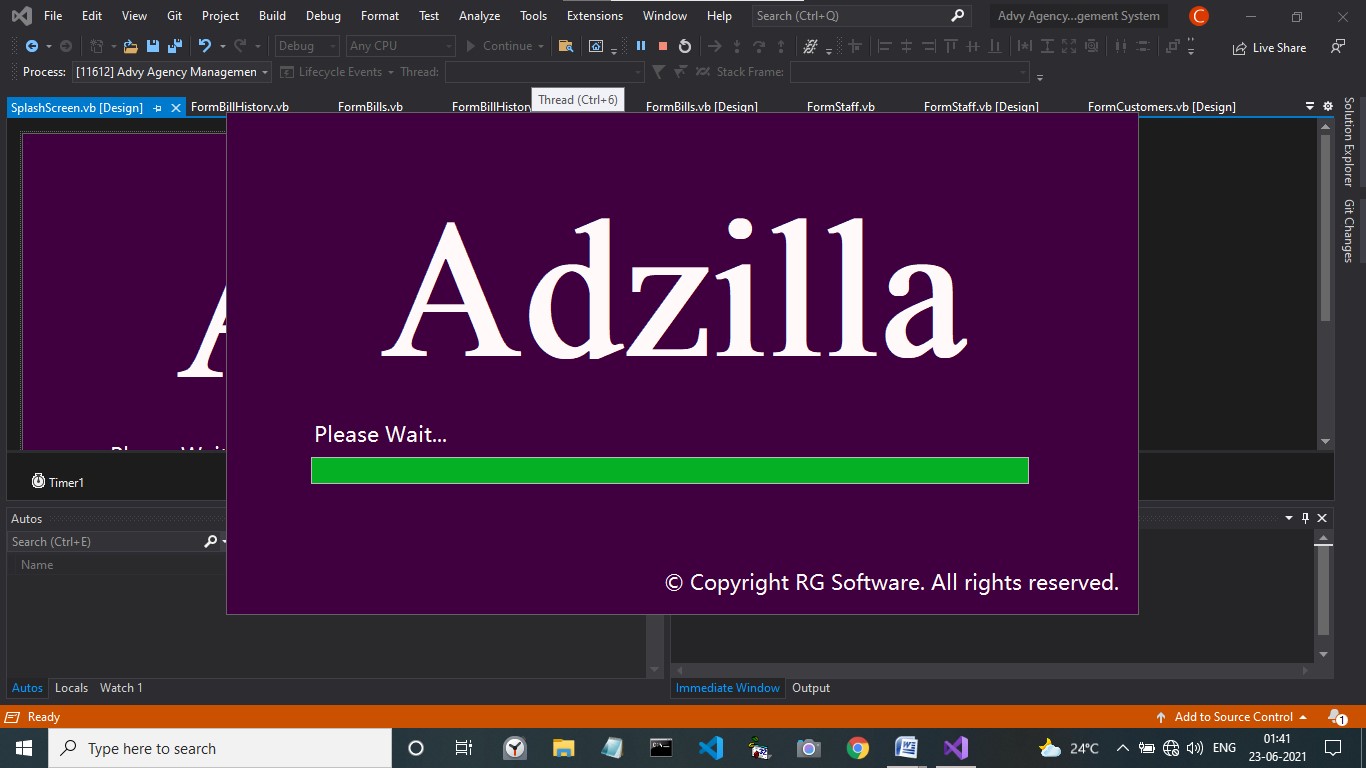Save the current file with the single floppy-disk icon

pyautogui.click(x=153, y=46)
